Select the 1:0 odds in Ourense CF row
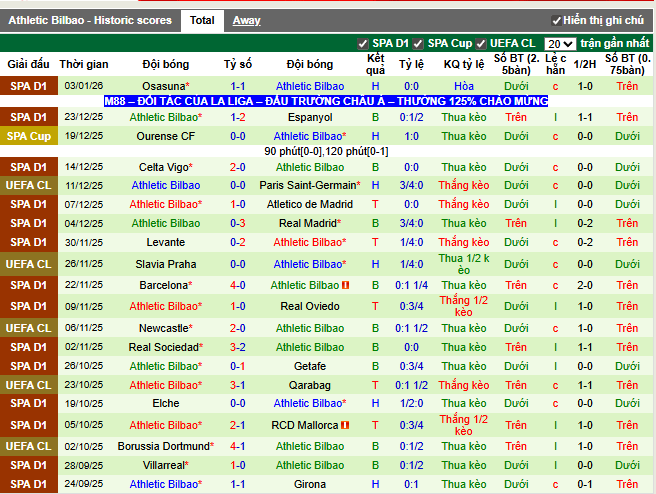 click(411, 136)
